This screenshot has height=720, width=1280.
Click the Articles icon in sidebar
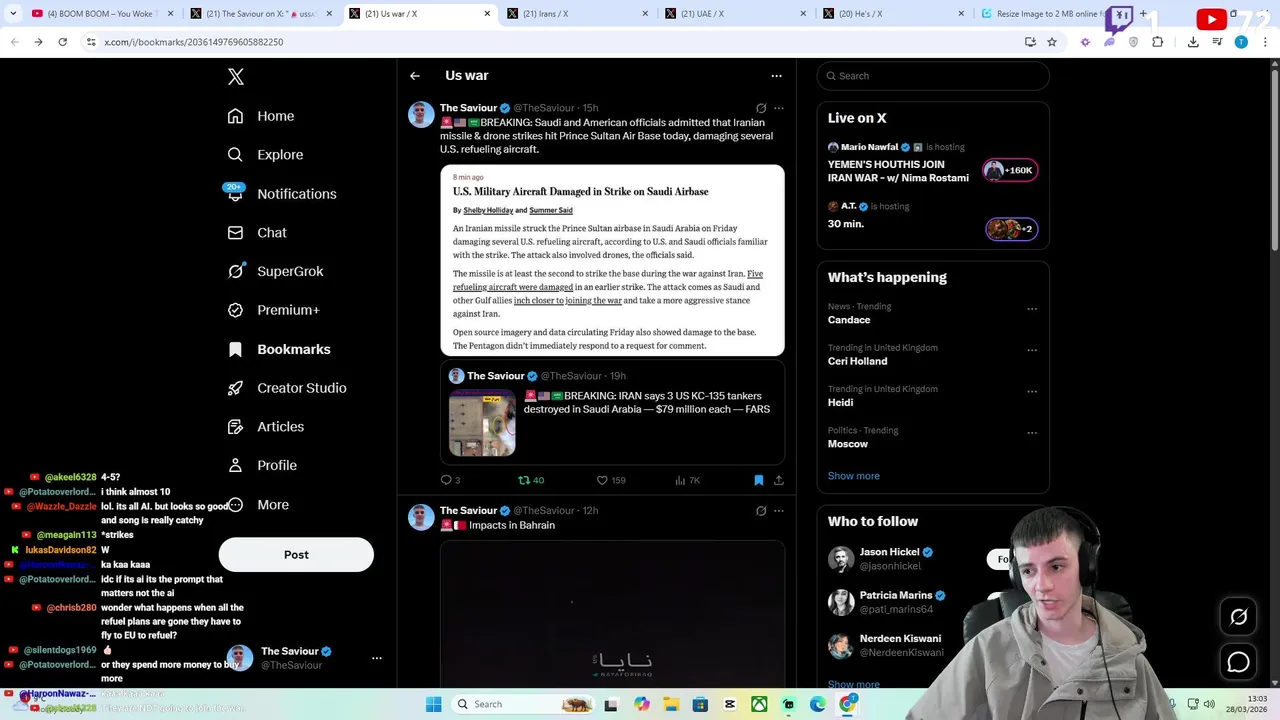click(x=235, y=427)
